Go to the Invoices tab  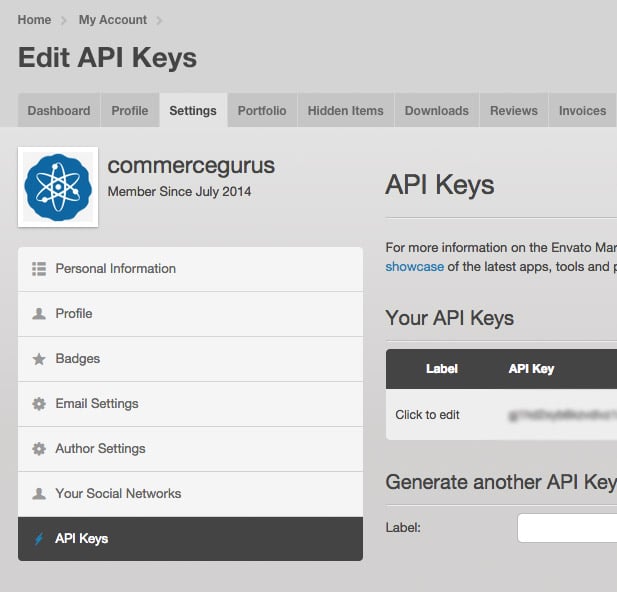point(582,111)
